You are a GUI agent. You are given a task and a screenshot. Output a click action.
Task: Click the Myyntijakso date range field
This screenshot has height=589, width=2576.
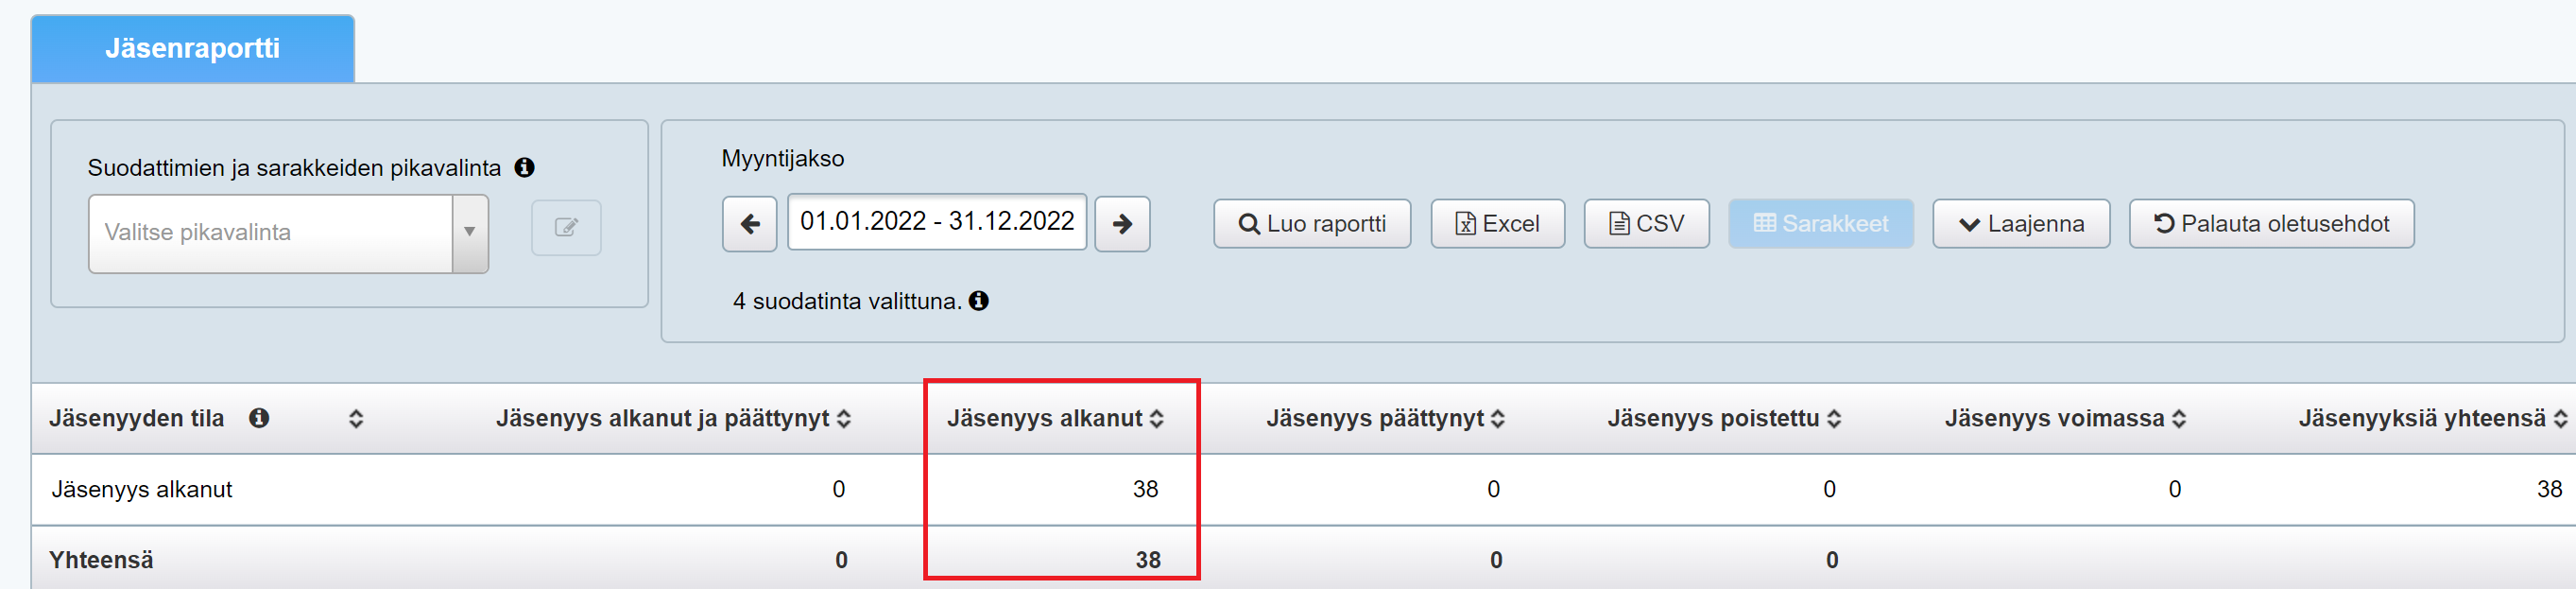click(x=936, y=222)
